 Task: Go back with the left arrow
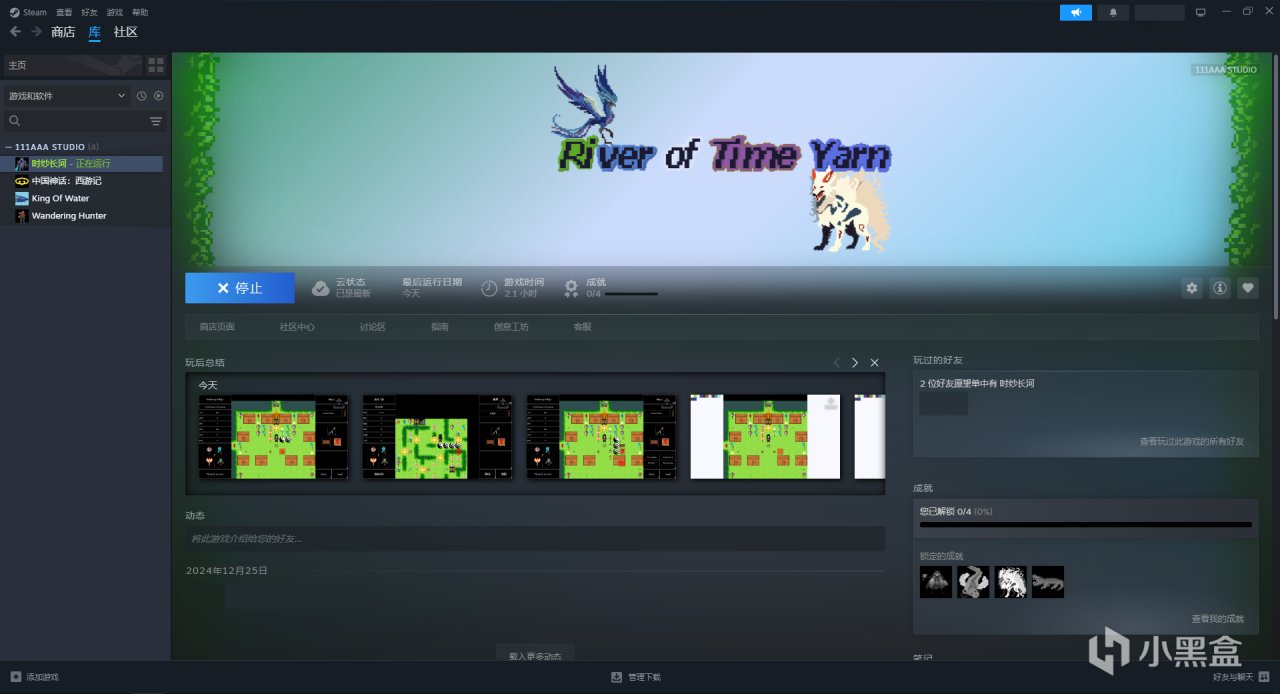15,32
